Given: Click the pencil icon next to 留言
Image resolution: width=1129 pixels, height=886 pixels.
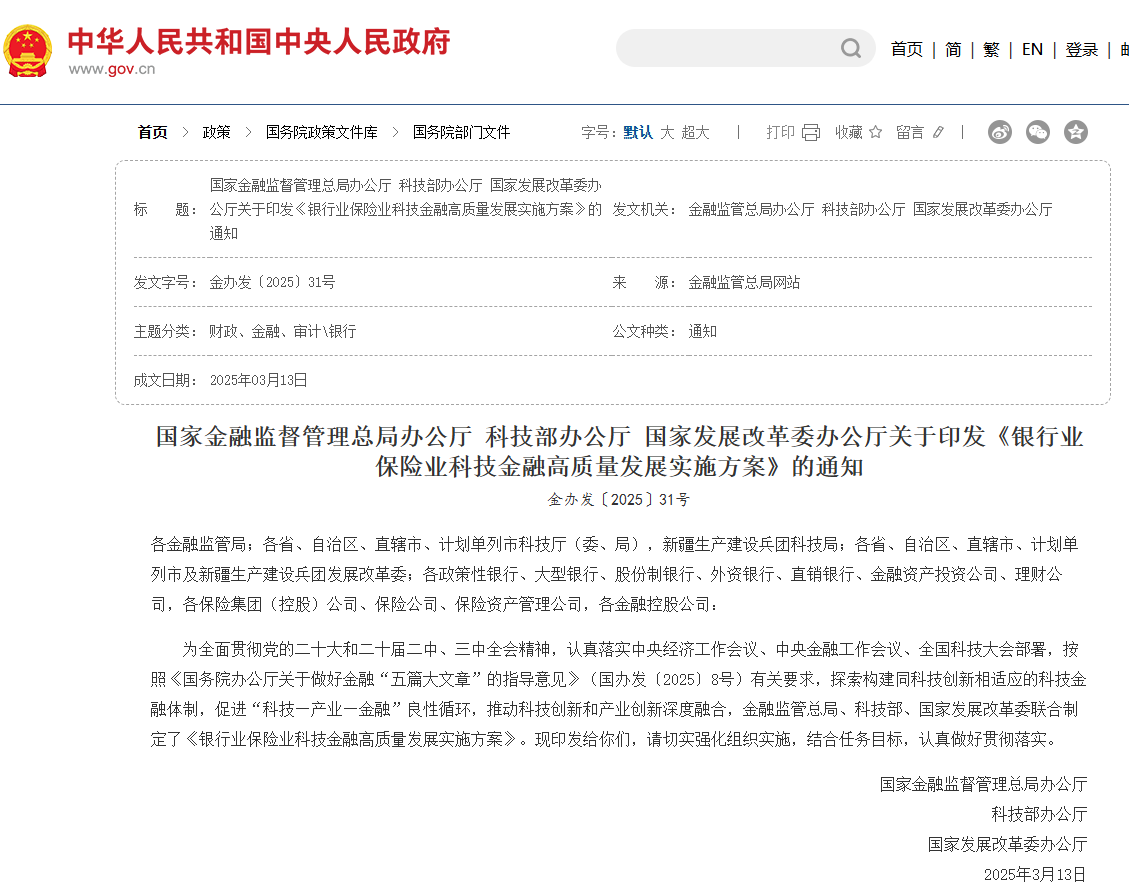Looking at the screenshot, I should pyautogui.click(x=937, y=131).
